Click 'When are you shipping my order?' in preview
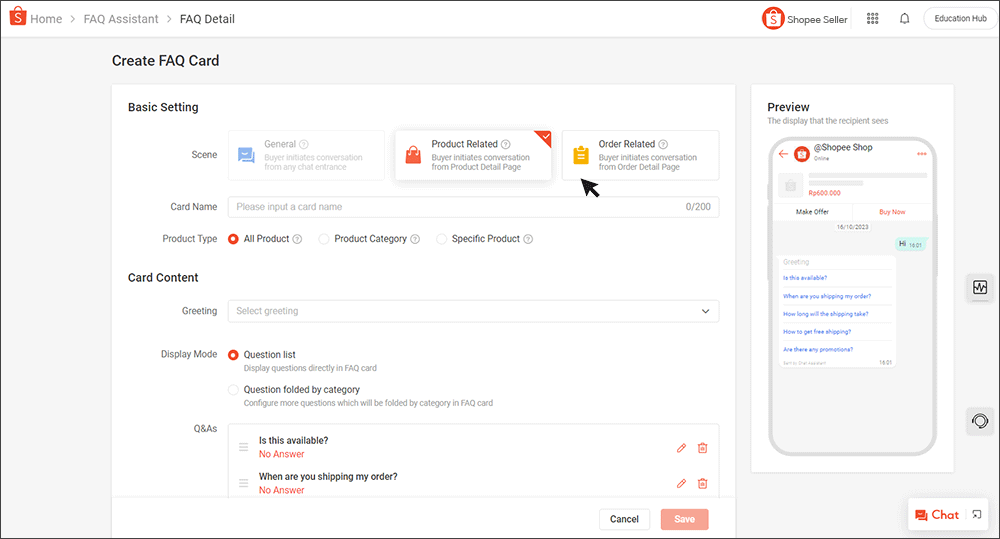The width and height of the screenshot is (1000, 539). 827,296
